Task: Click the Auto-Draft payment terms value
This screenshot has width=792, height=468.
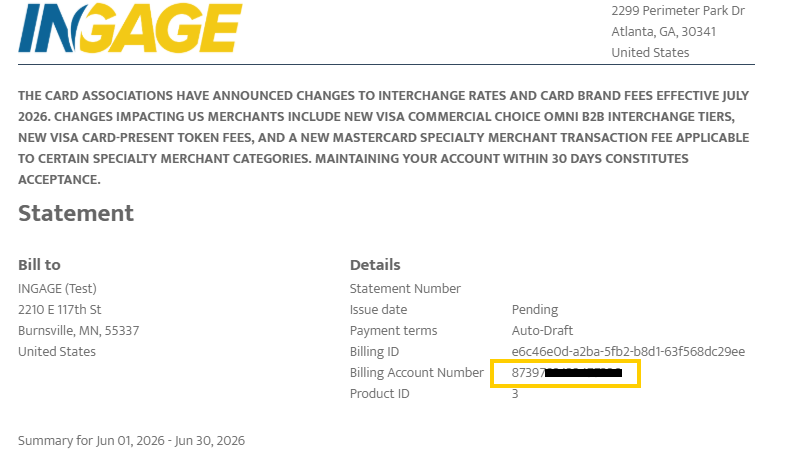Action: pyautogui.click(x=542, y=331)
